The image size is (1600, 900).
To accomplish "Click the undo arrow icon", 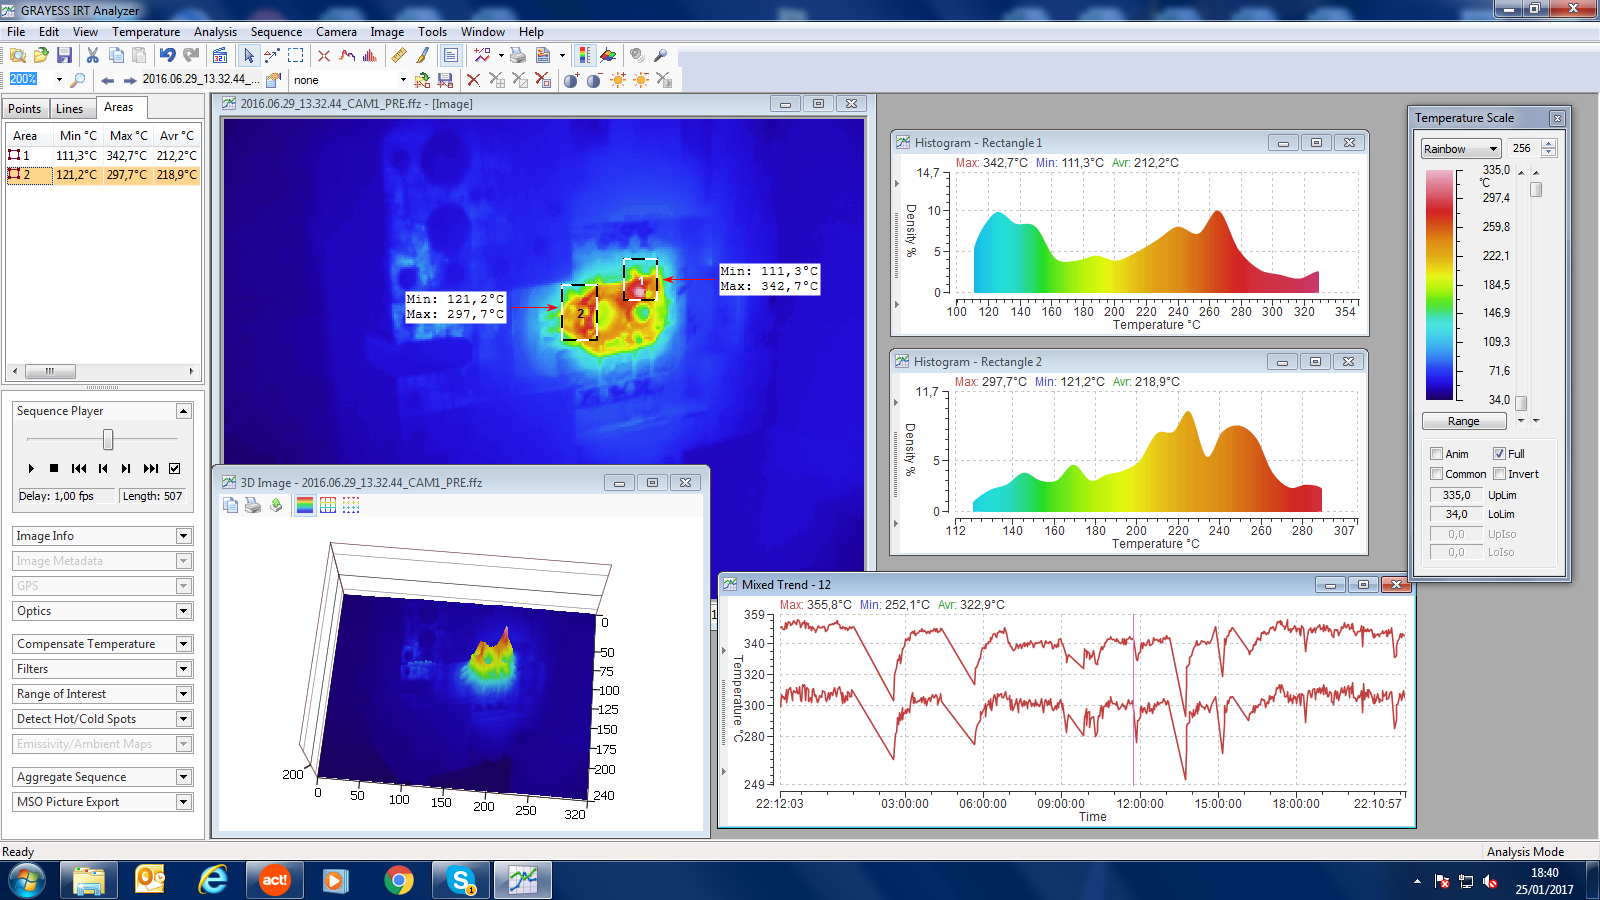I will point(167,56).
